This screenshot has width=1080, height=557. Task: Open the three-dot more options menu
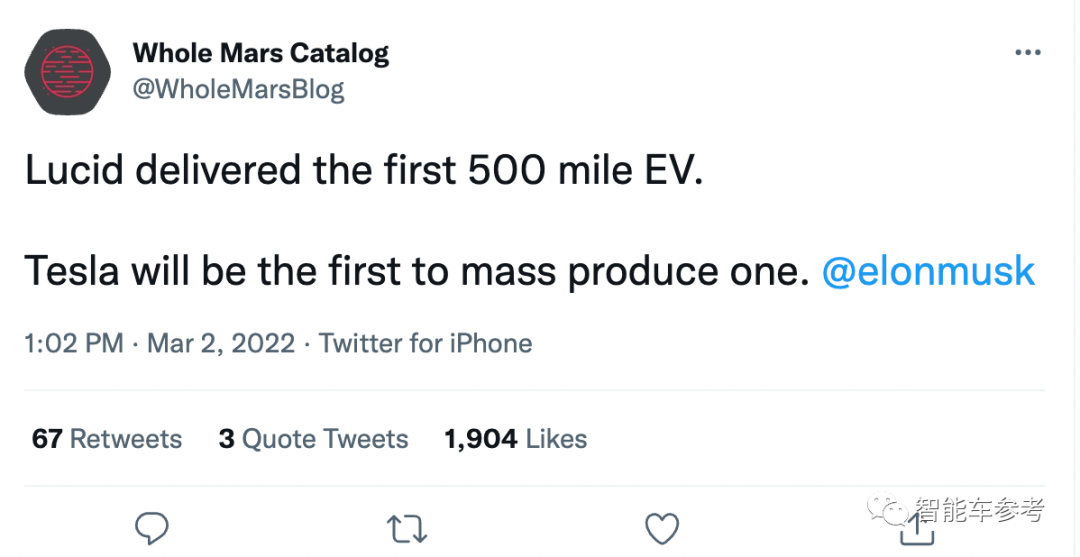tap(1028, 53)
